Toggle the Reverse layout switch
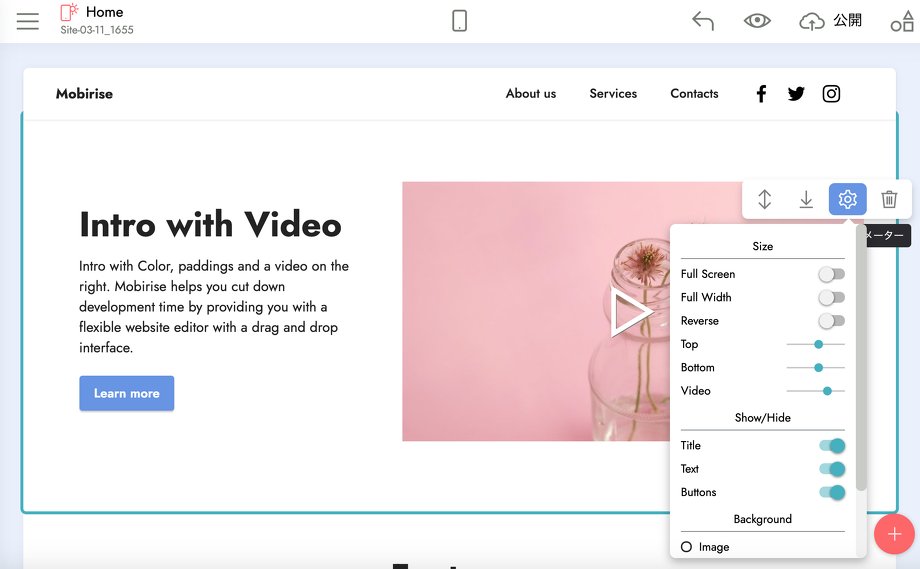The image size is (920, 569). coord(831,321)
